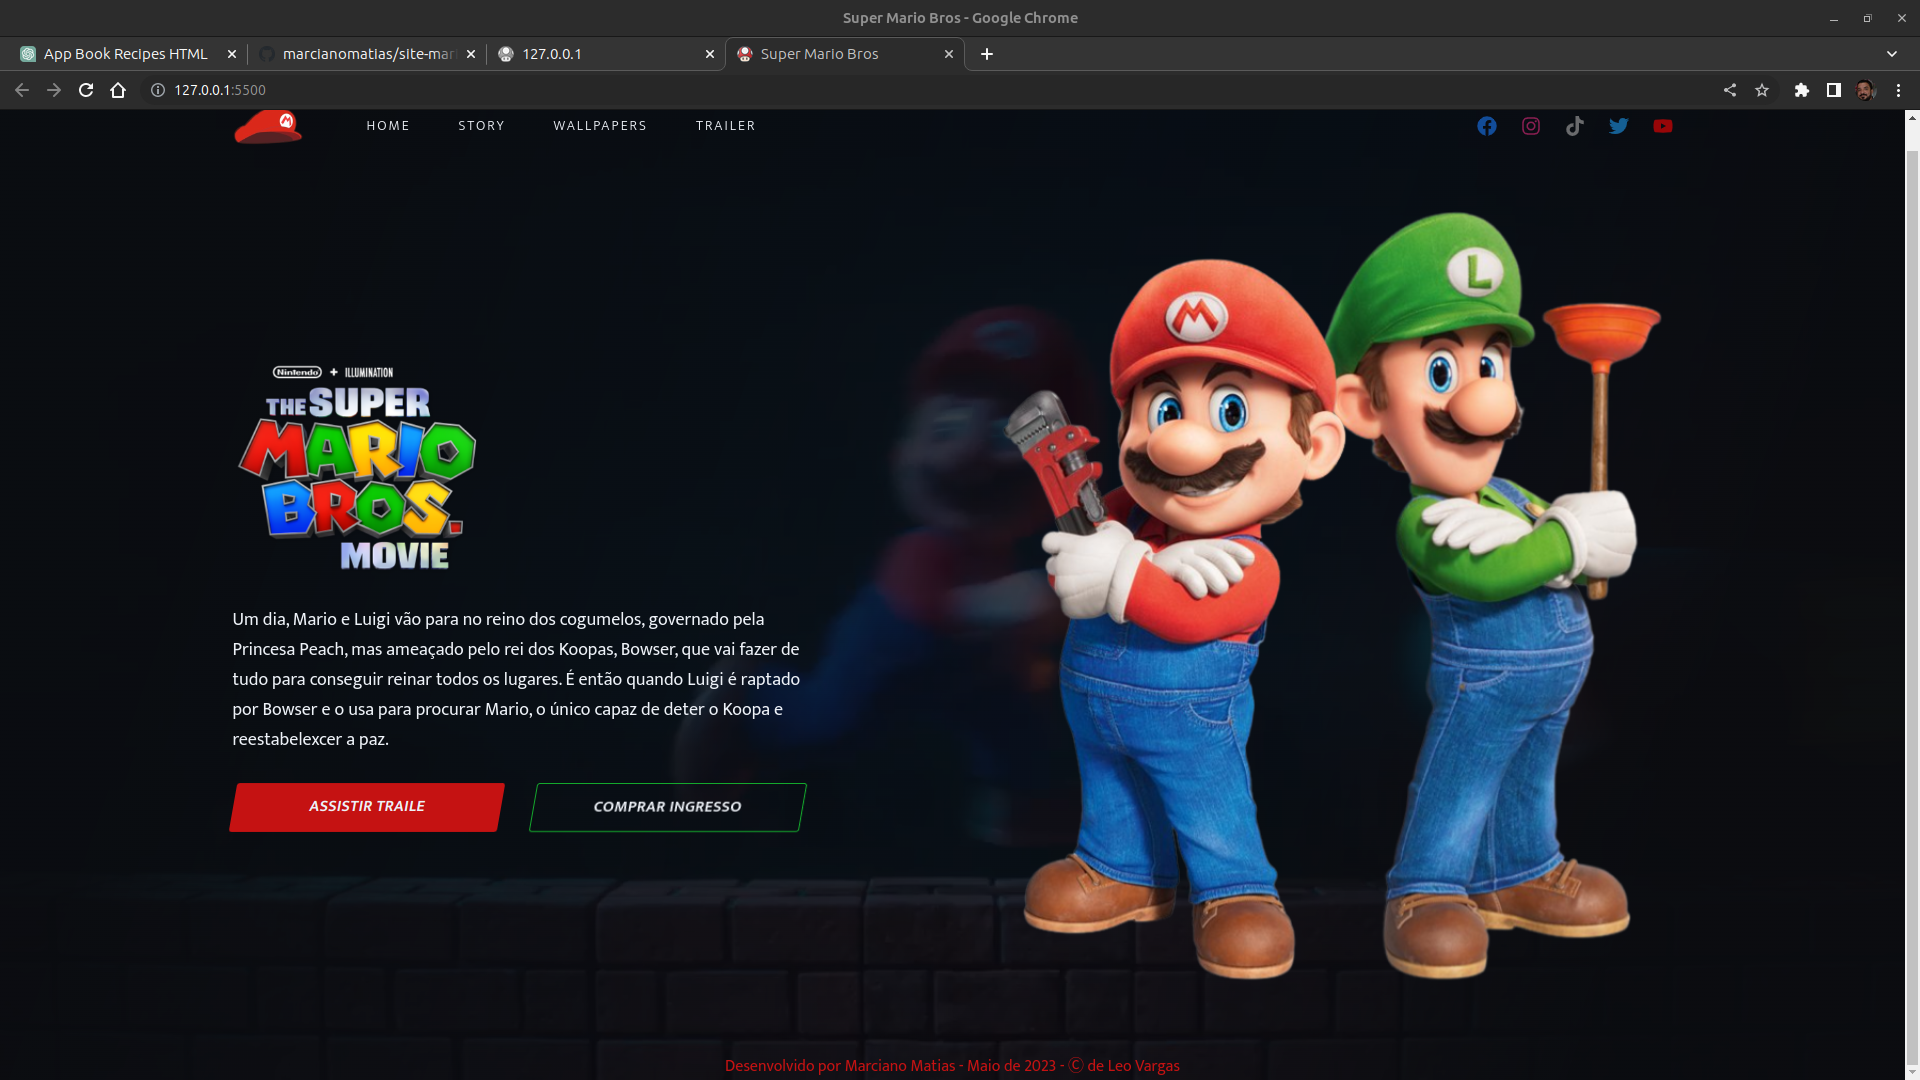1920x1080 pixels.
Task: Open the Instagram icon link
Action: pyautogui.click(x=1530, y=126)
